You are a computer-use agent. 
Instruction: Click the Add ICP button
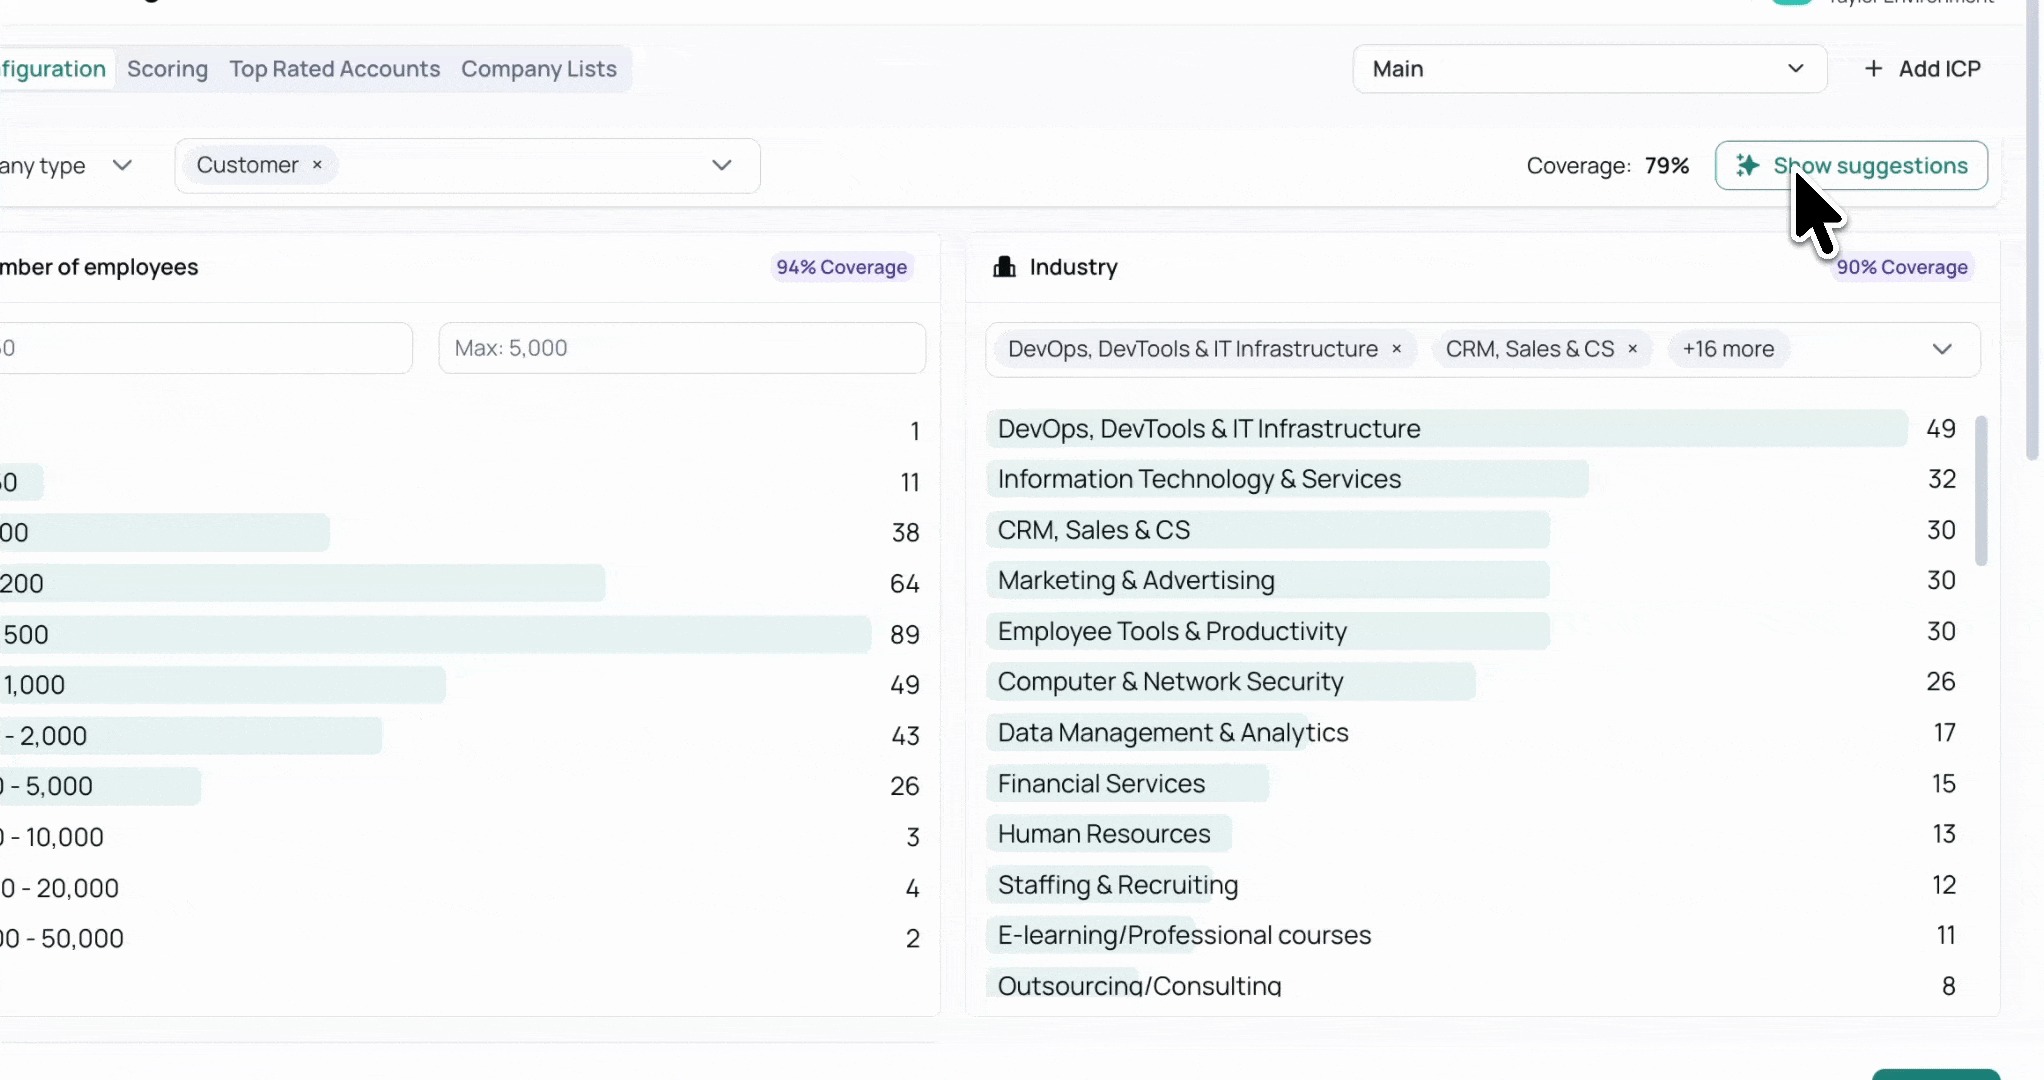1938,69
